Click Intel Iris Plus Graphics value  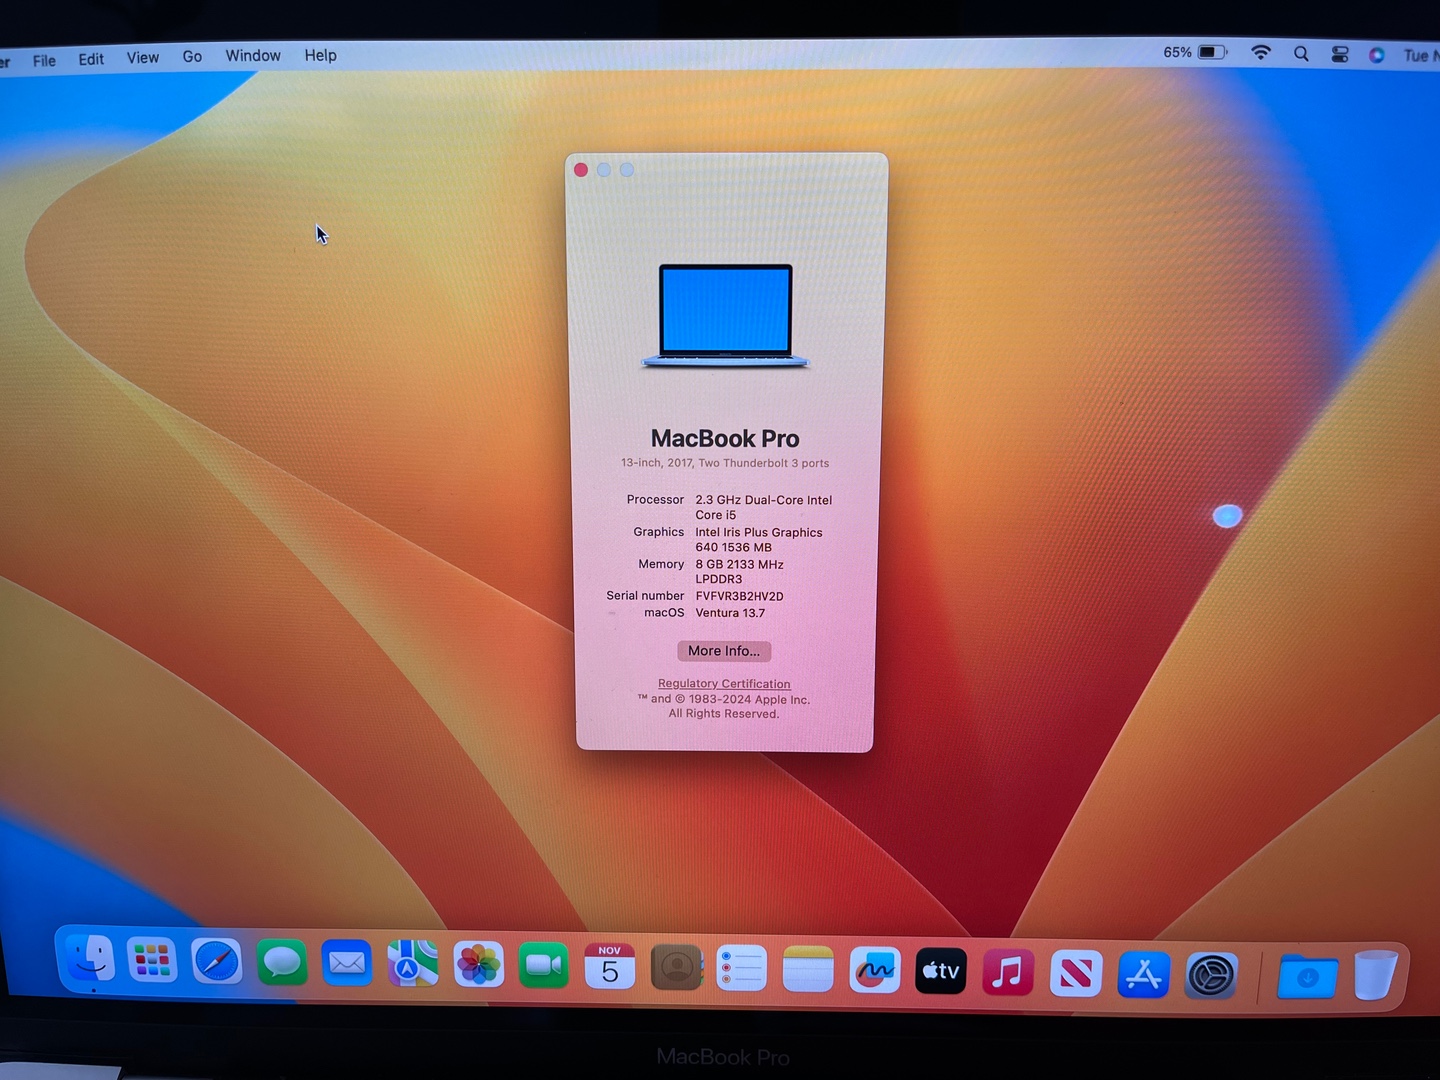click(758, 540)
